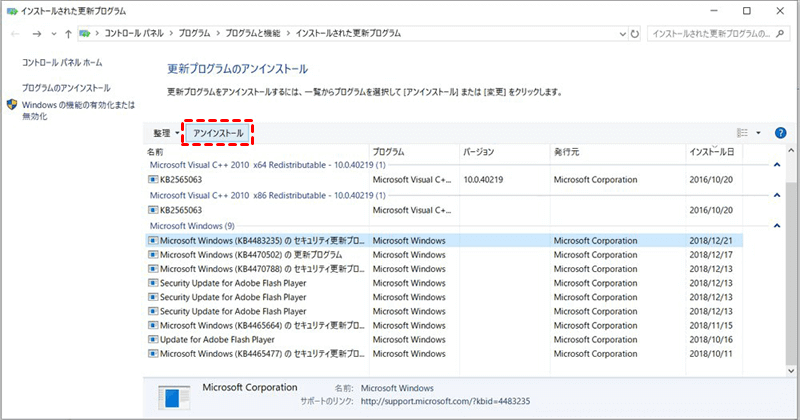800x420 pixels.
Task: Select the KB4465664 security update row
Action: pos(444,326)
